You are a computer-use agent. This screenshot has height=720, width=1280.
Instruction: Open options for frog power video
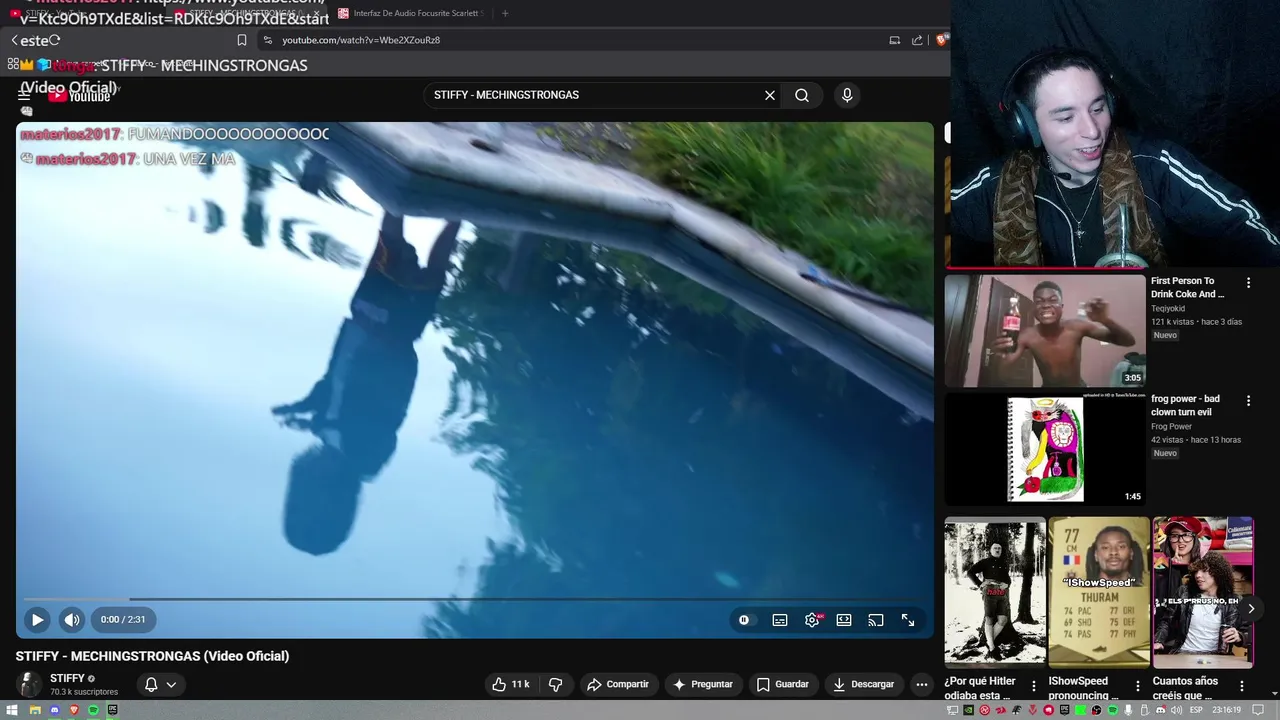click(x=1248, y=401)
